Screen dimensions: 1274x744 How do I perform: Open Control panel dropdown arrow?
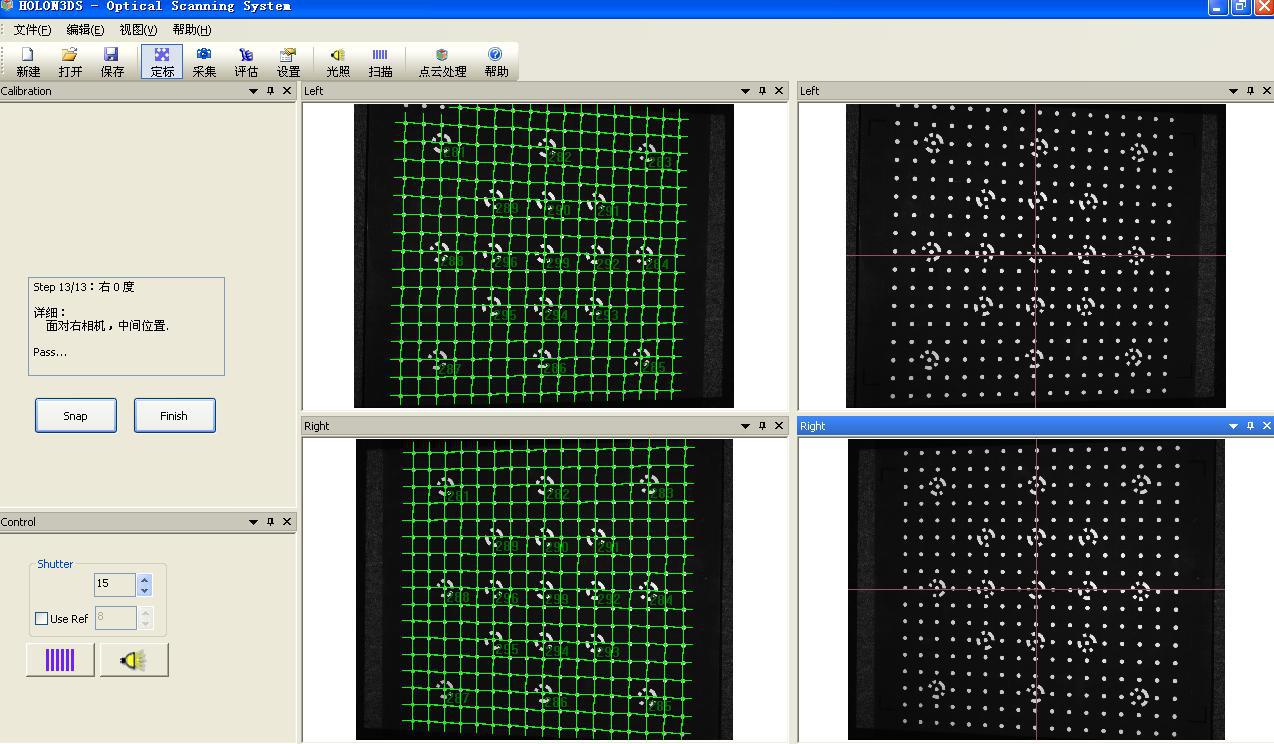[253, 522]
